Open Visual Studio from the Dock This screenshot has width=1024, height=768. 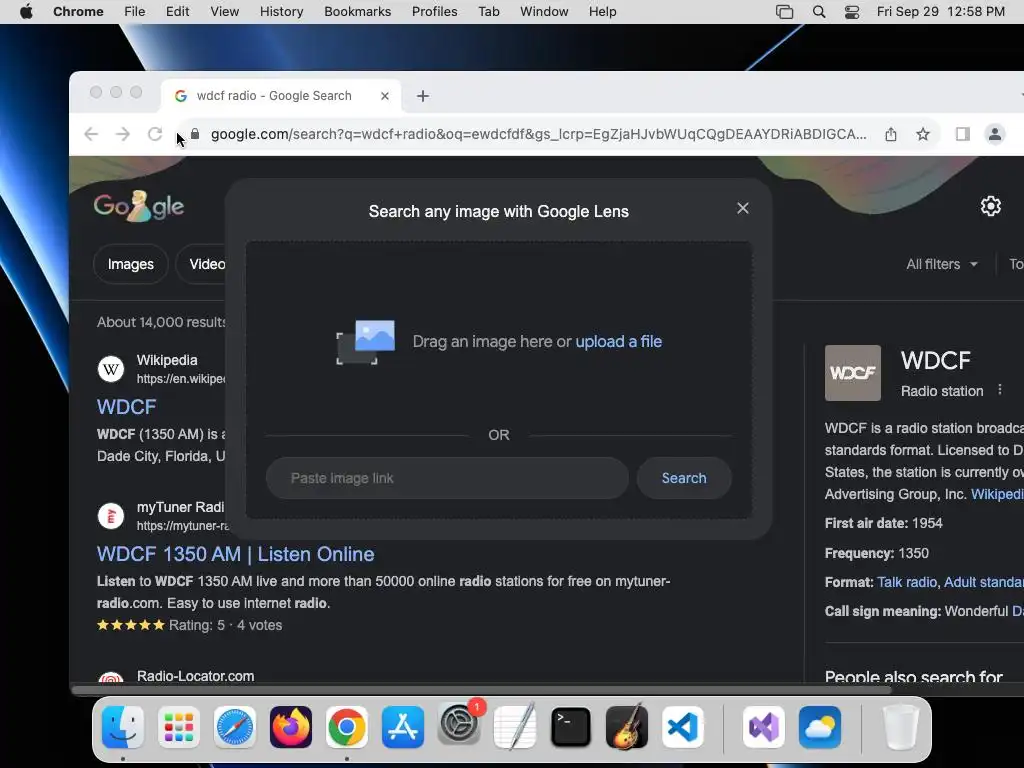point(763,727)
